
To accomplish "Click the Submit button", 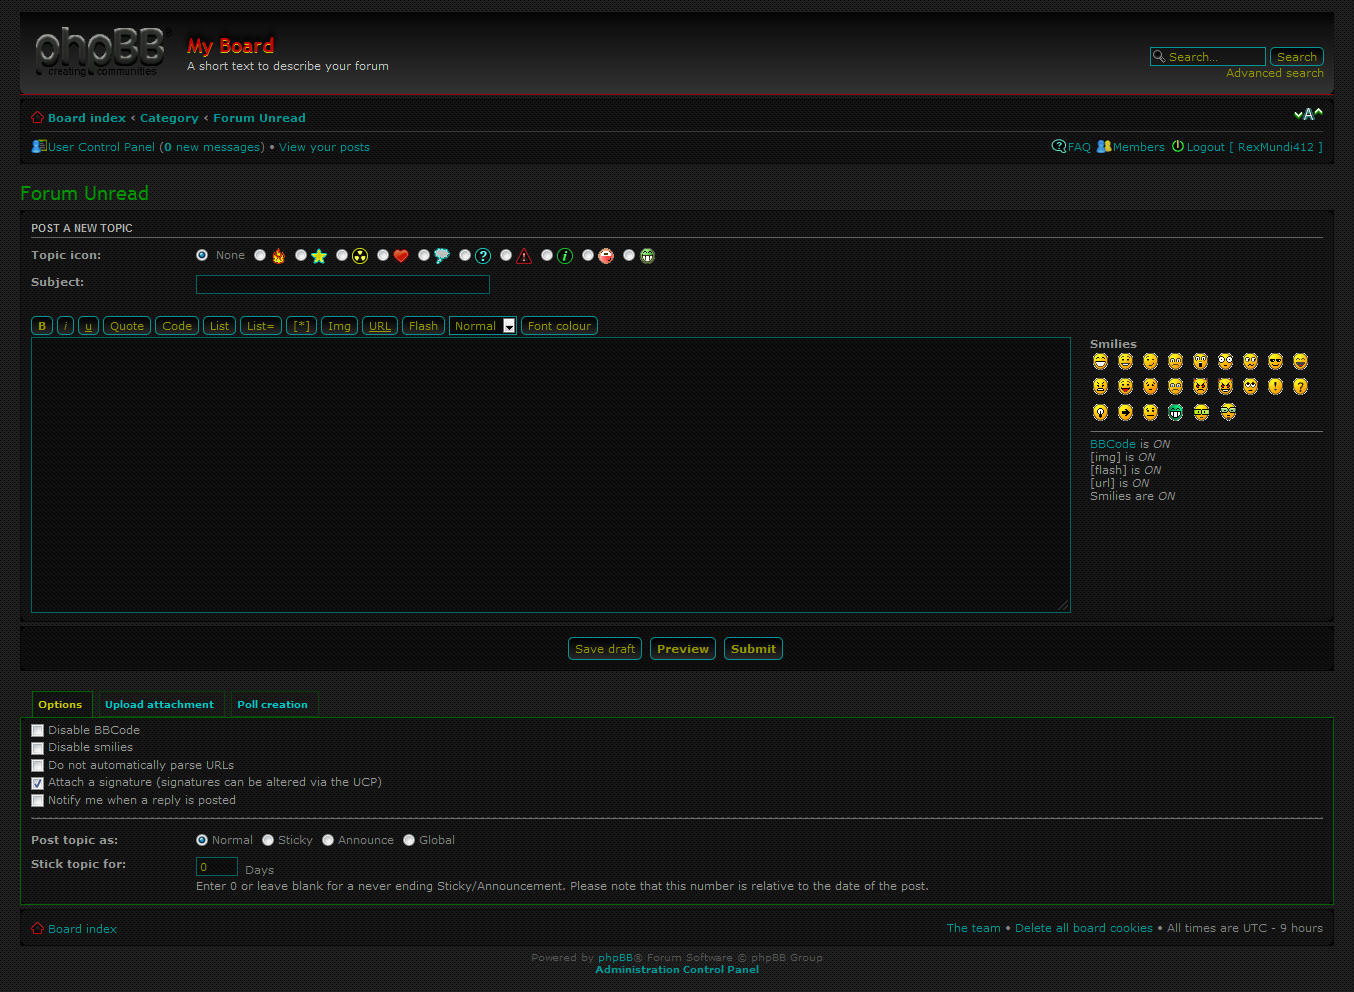I will pos(753,648).
